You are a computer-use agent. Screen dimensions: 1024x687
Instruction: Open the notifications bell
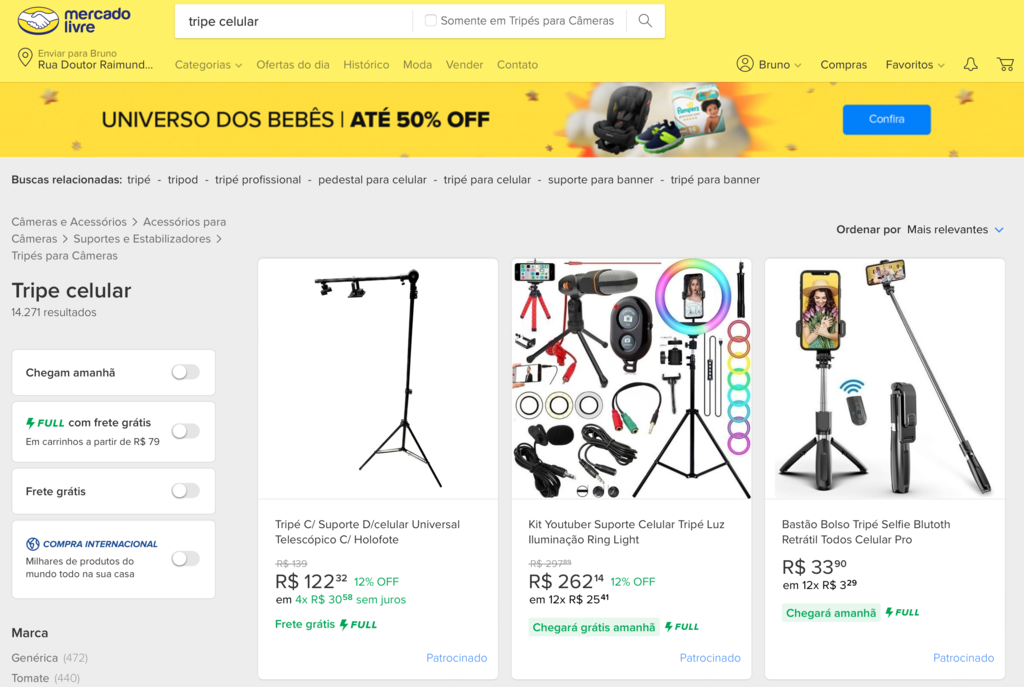[969, 64]
